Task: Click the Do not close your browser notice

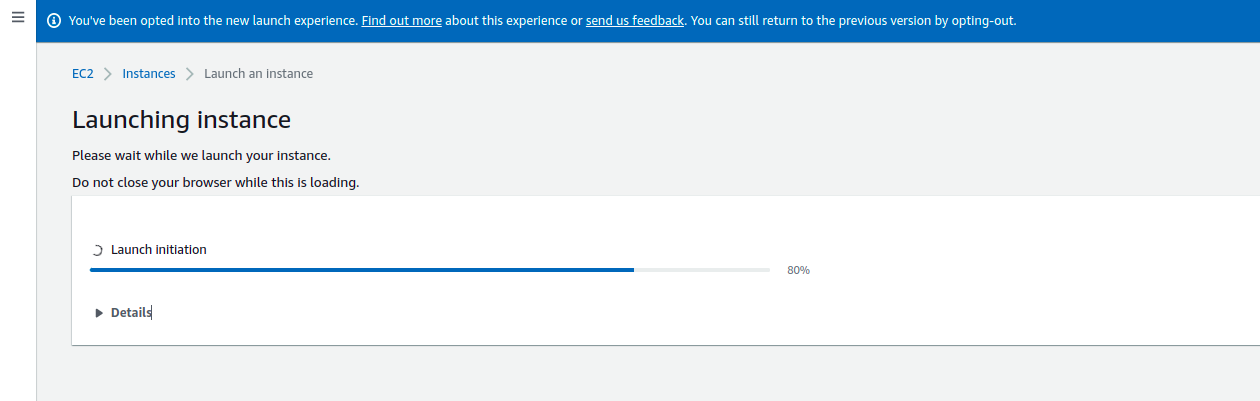Action: point(216,183)
